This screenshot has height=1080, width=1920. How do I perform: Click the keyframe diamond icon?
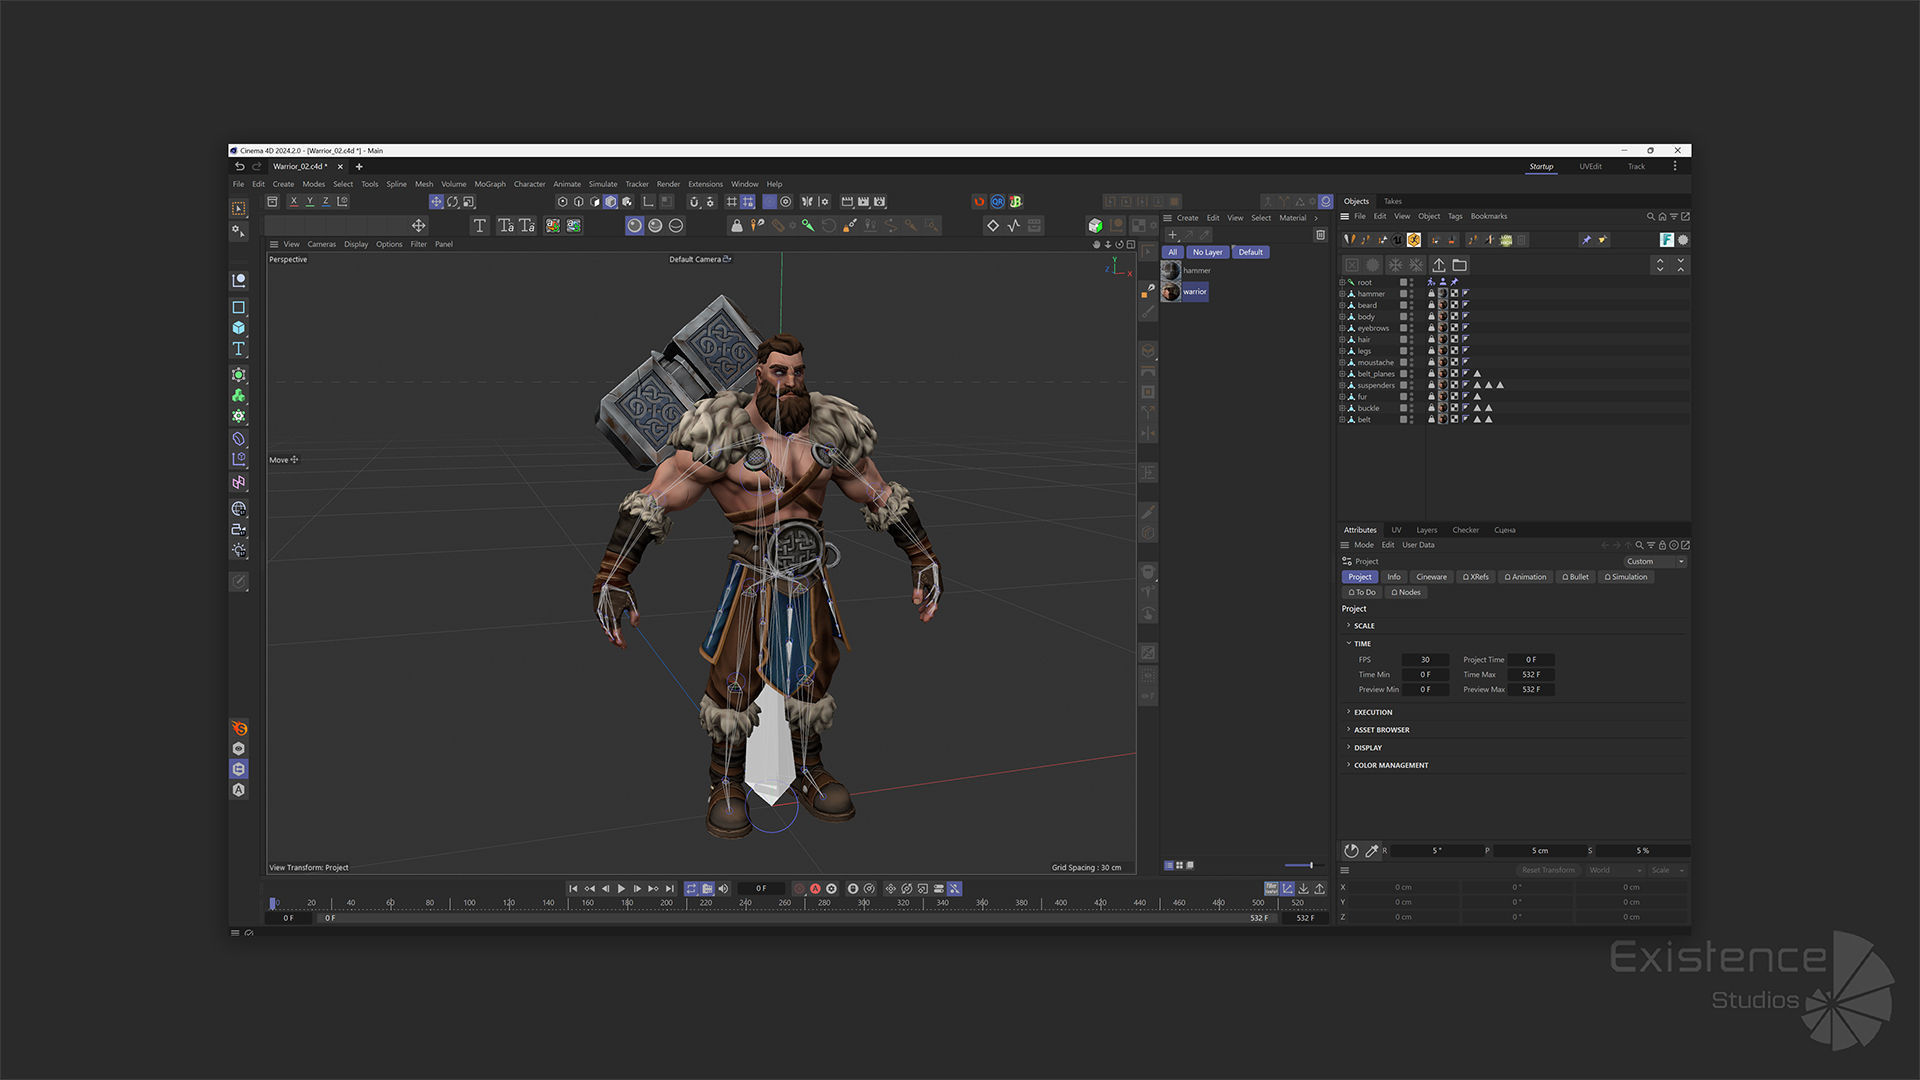click(993, 226)
